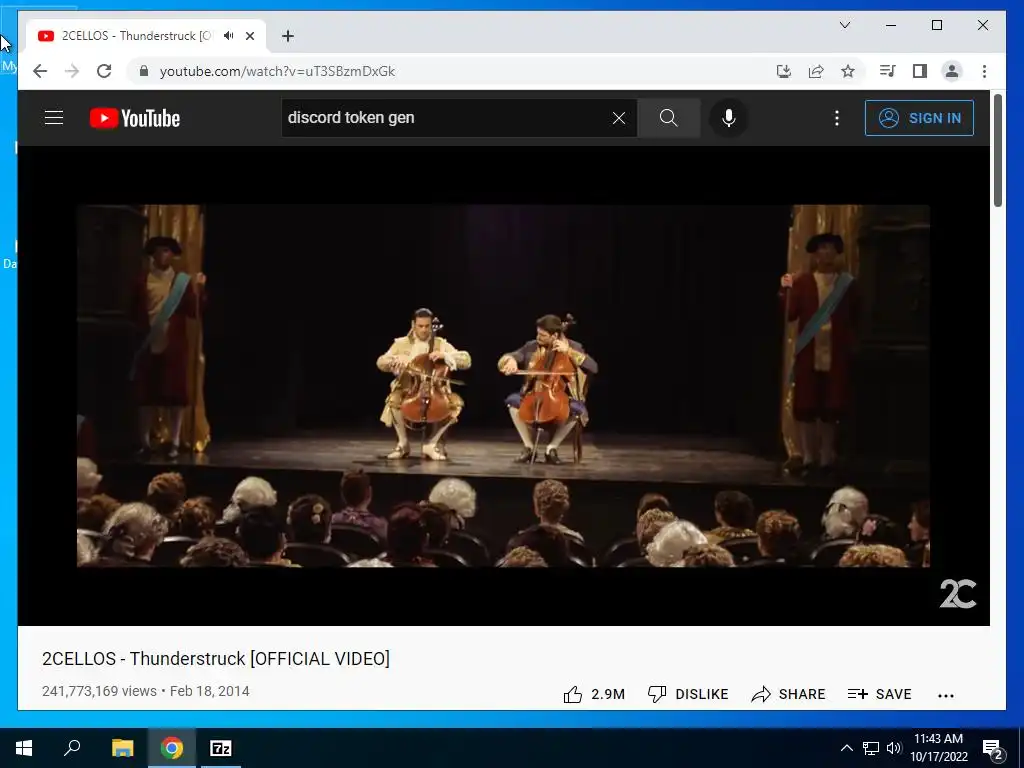Viewport: 1024px width, 768px height.
Task: Click SAVE to add to playlist
Action: click(x=879, y=694)
